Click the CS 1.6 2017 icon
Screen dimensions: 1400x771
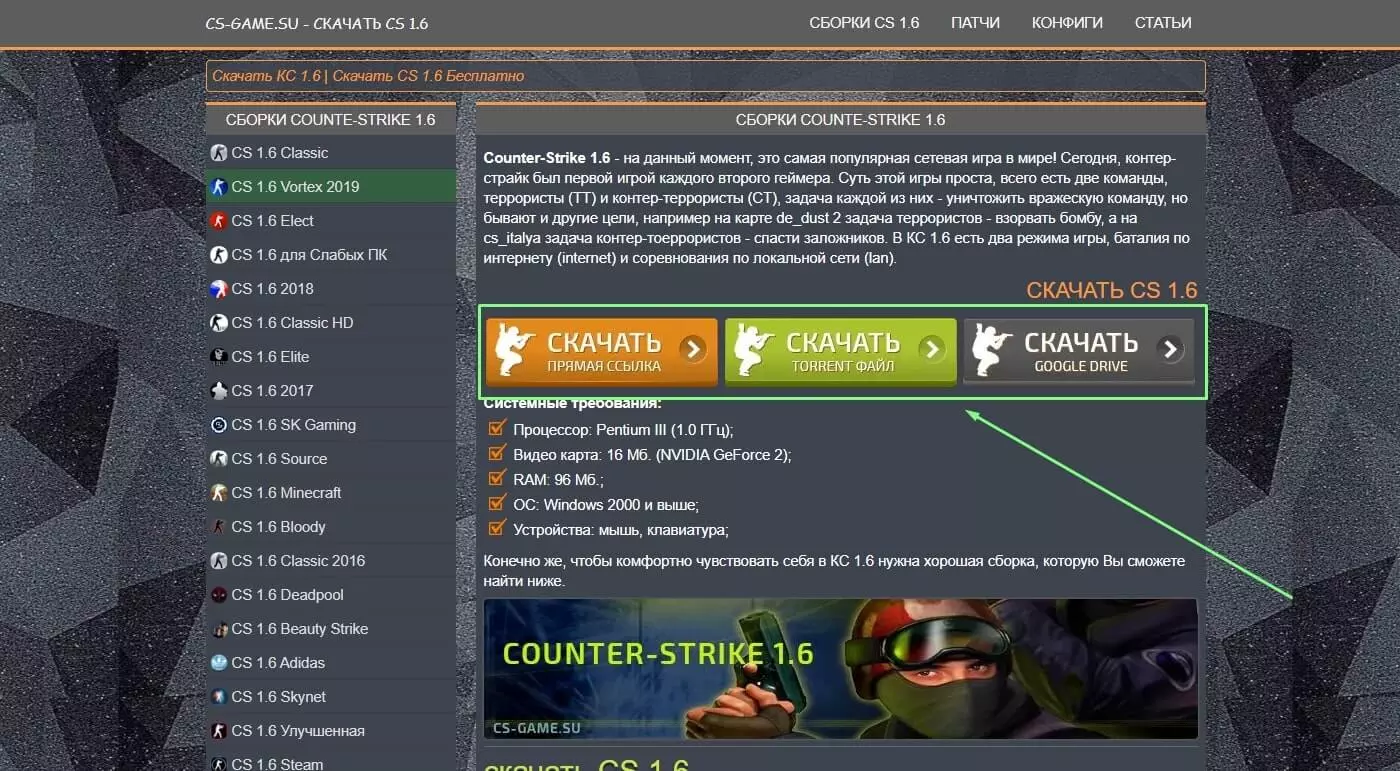pos(219,391)
